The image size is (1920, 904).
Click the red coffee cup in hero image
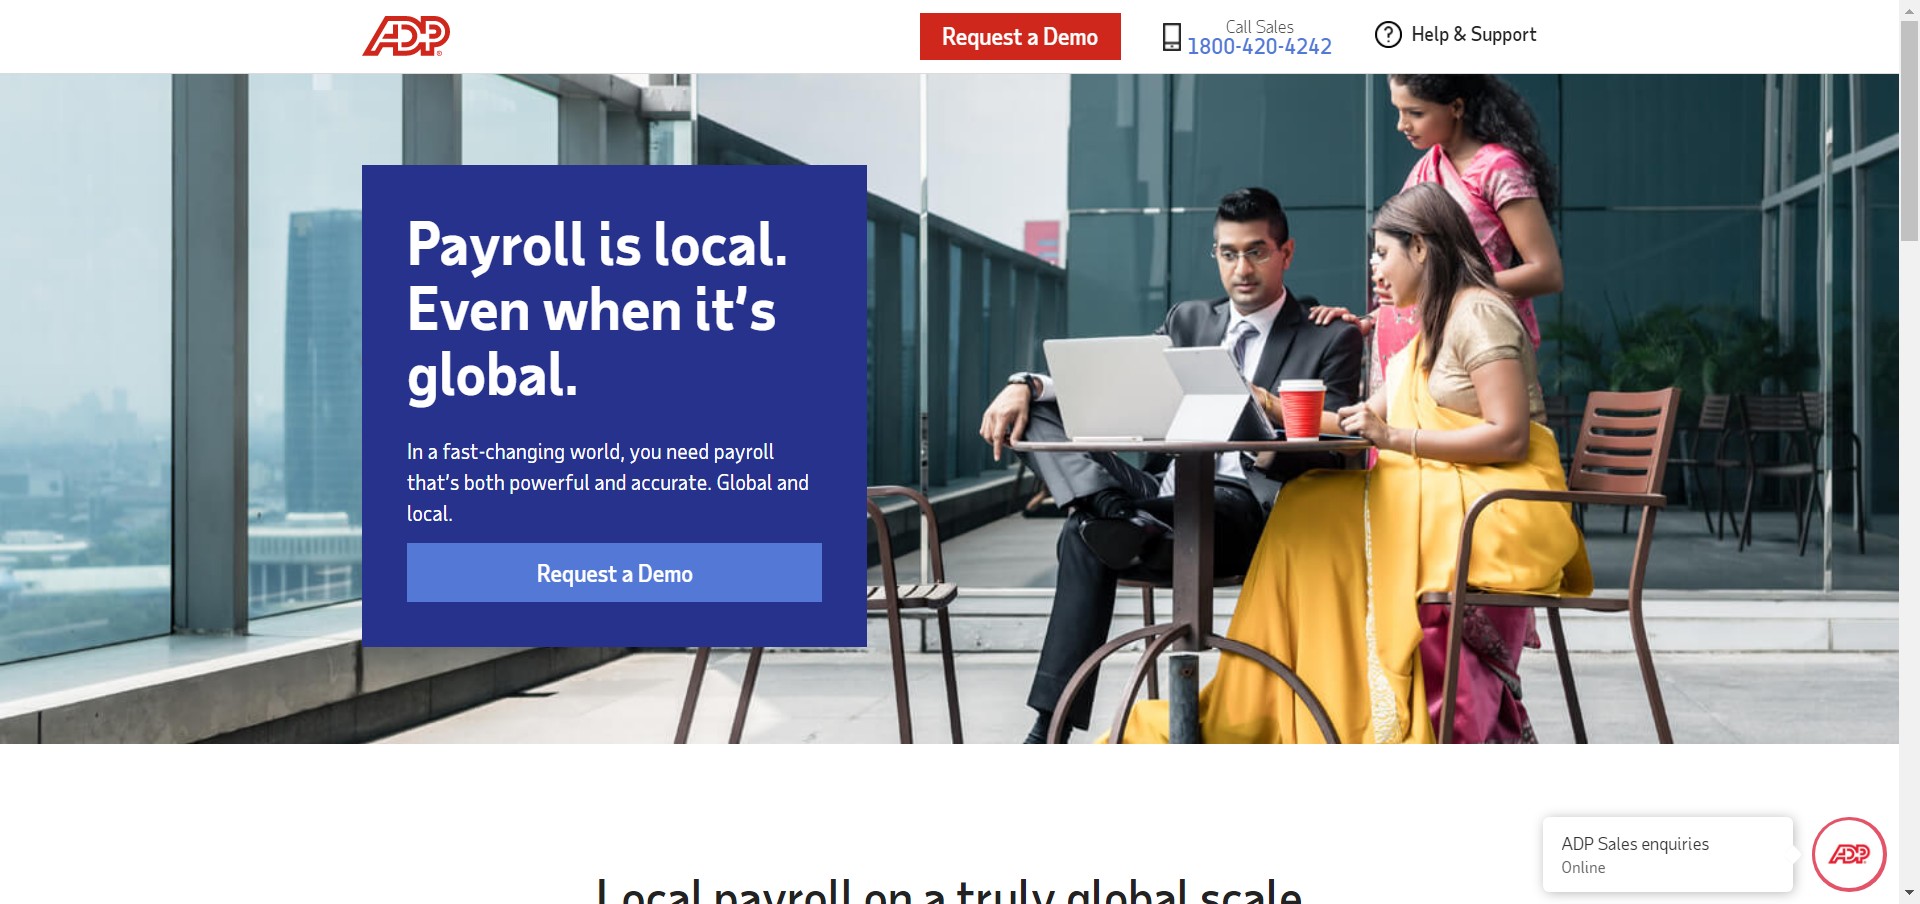pos(1302,408)
